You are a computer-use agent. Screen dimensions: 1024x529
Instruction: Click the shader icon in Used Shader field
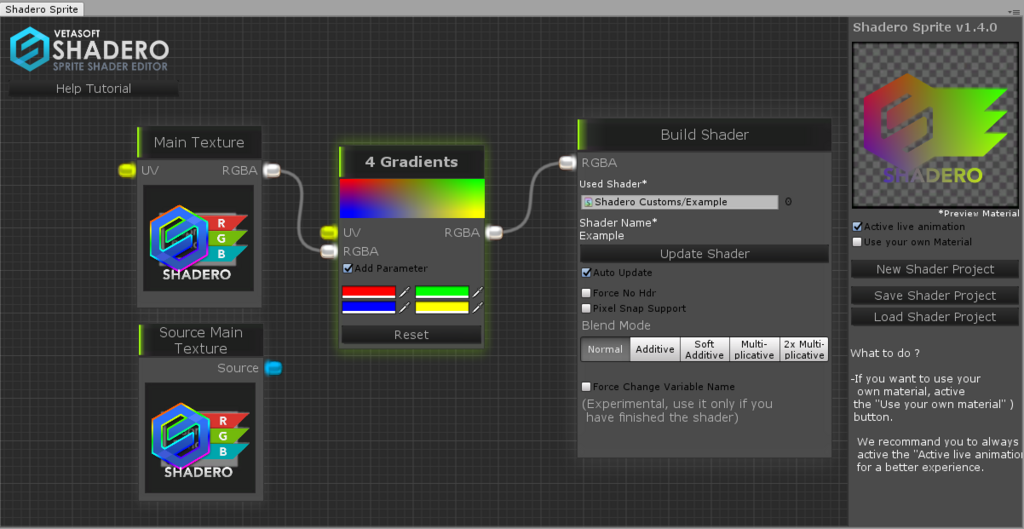pos(588,202)
